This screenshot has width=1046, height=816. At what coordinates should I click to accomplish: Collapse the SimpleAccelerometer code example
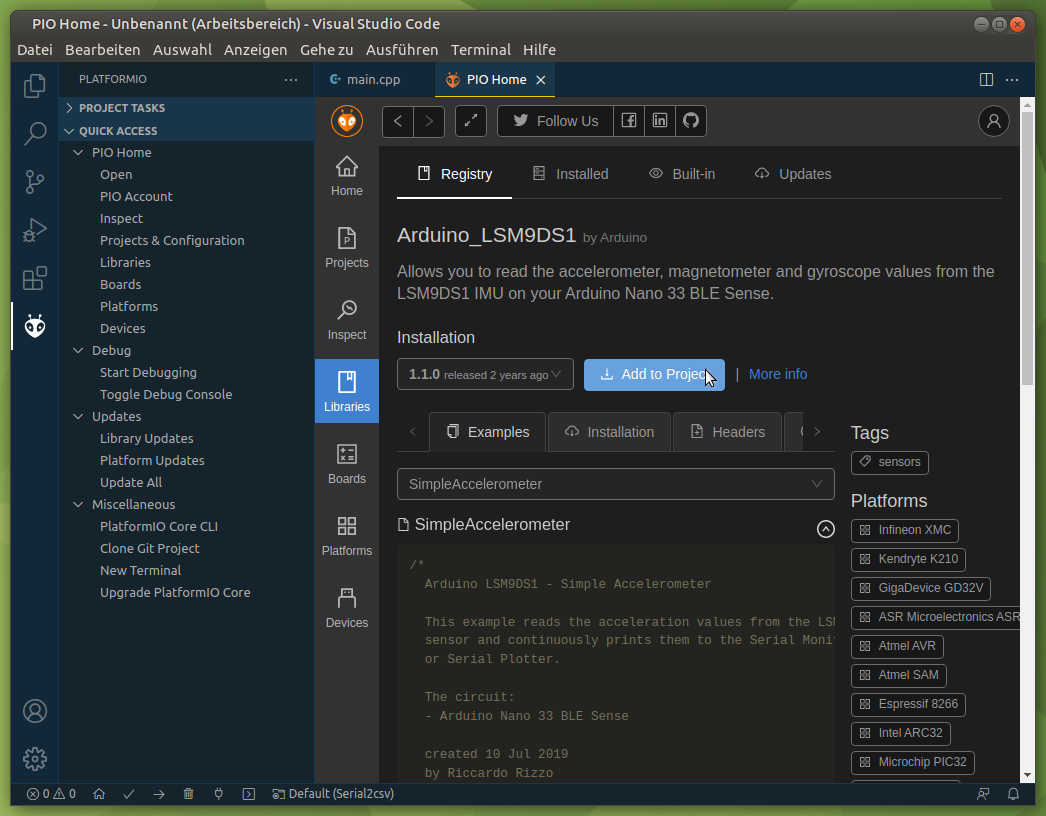826,529
